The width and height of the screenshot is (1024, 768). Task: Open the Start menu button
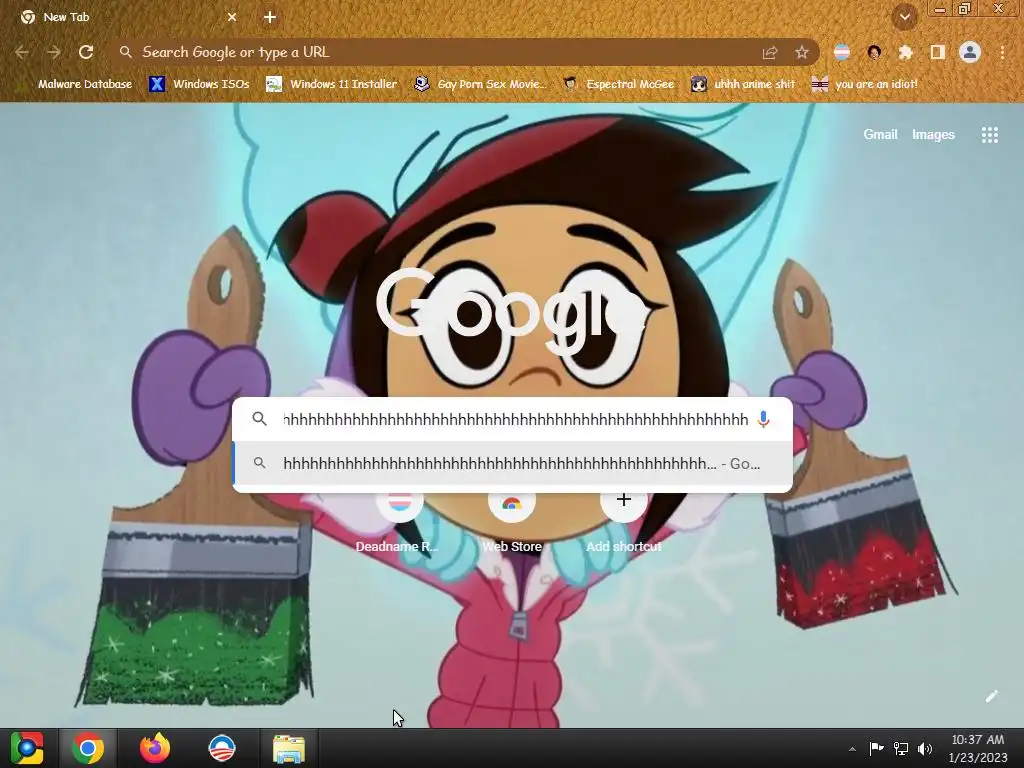tap(27, 748)
